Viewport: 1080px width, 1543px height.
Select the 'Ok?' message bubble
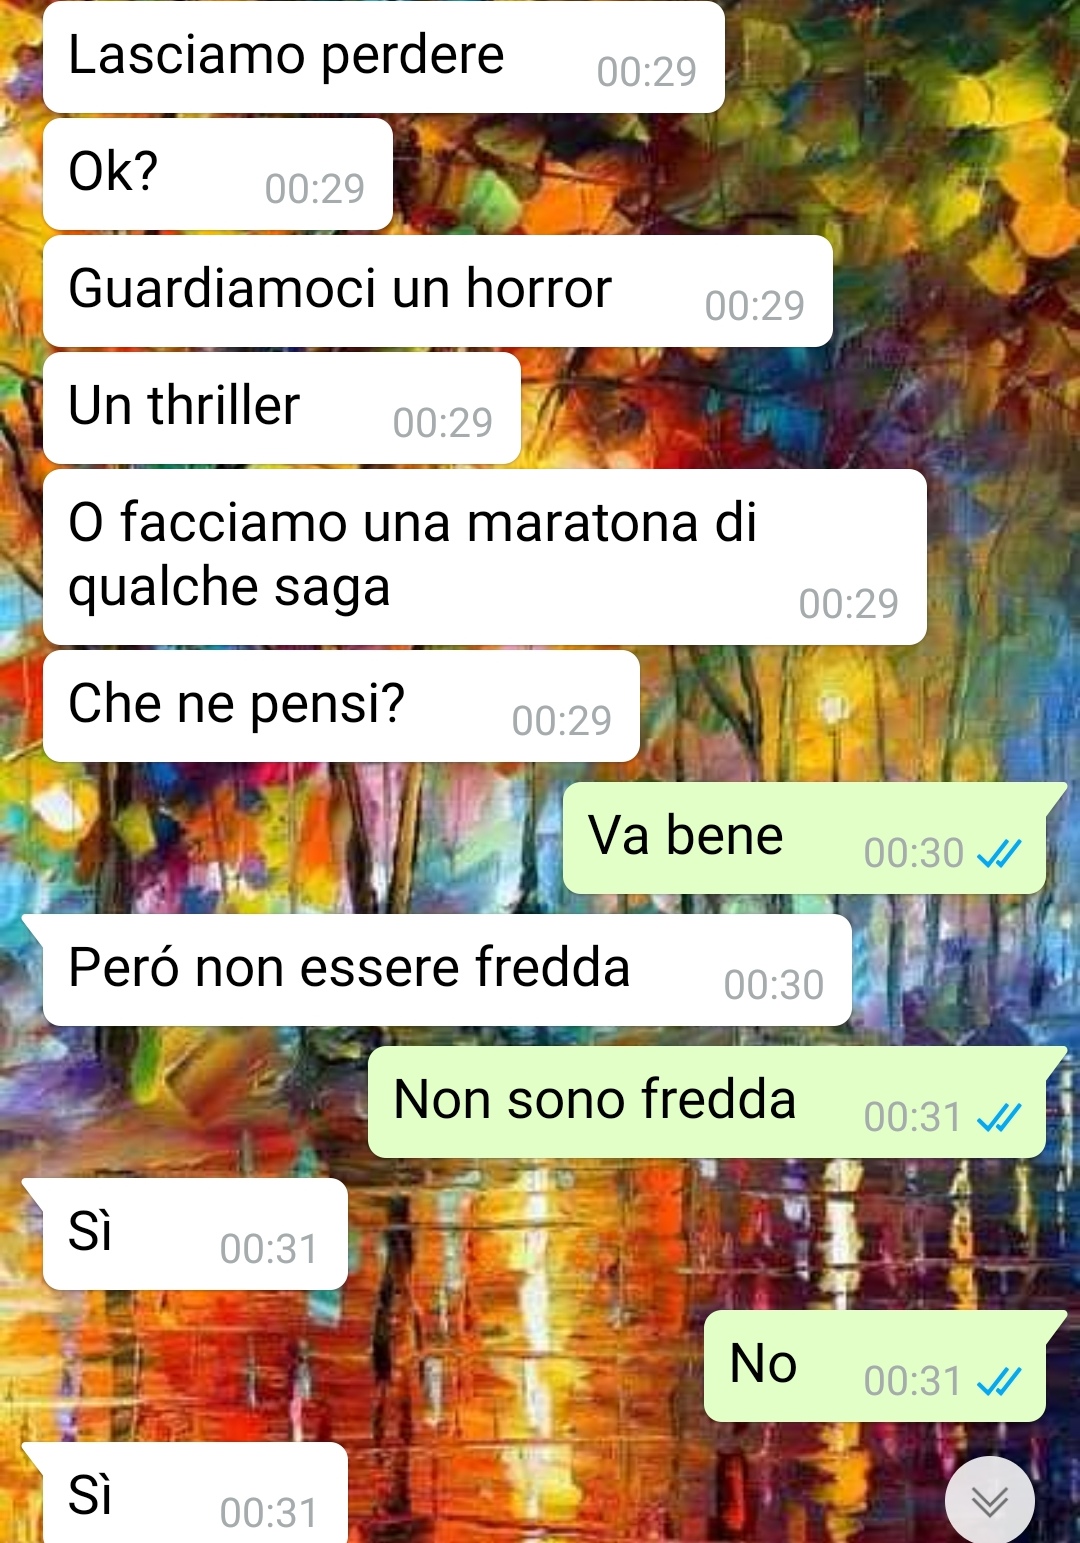(x=218, y=174)
